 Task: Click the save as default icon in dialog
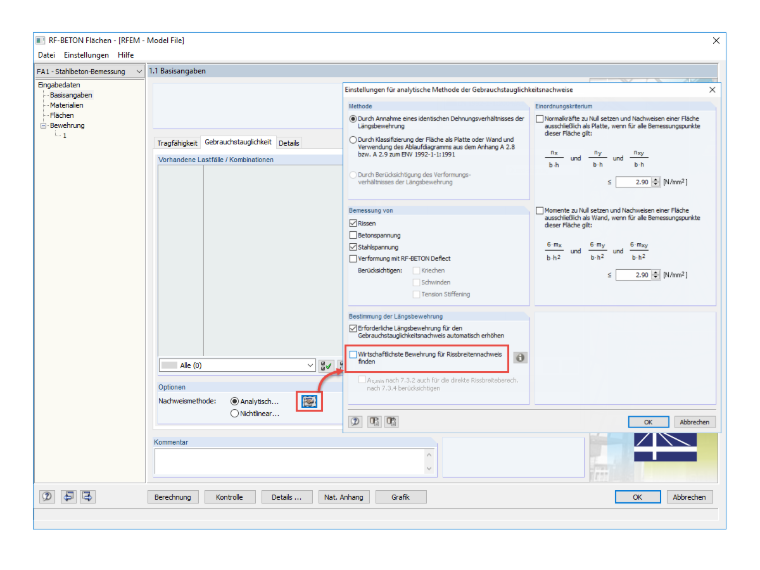[392, 422]
